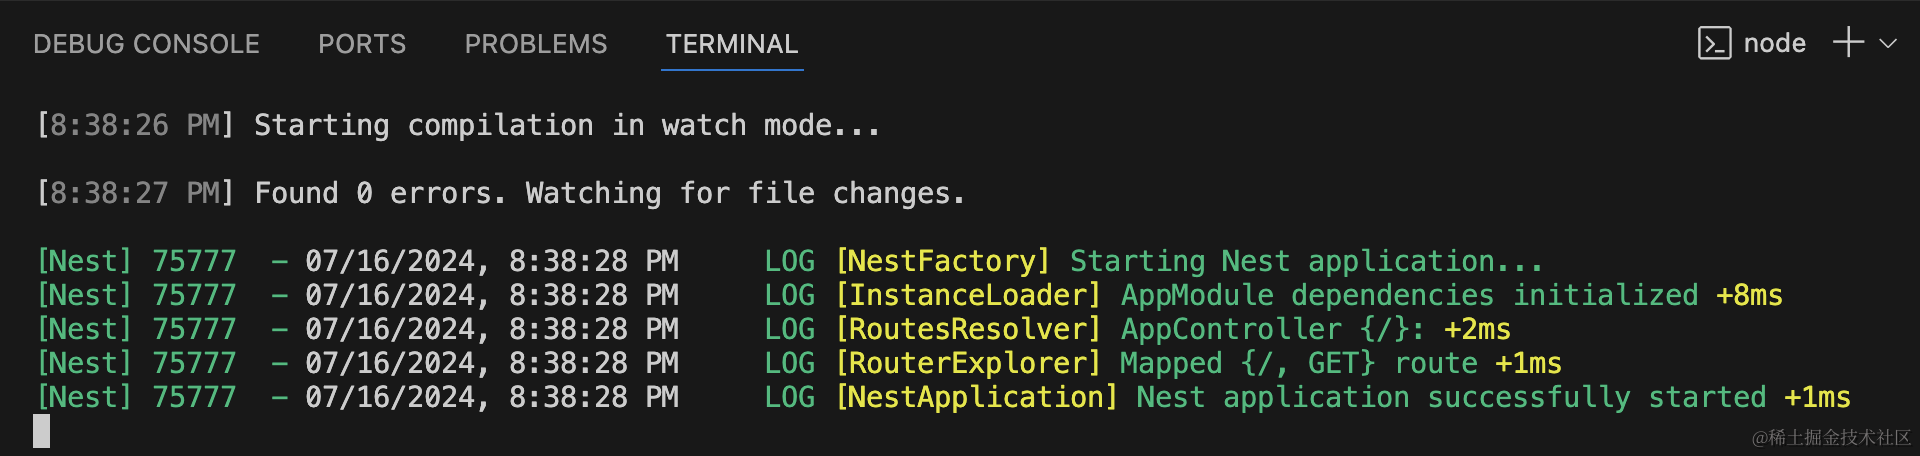Image resolution: width=1920 pixels, height=456 pixels.
Task: Expand the launch profile chevron dropdown
Action: pyautogui.click(x=1888, y=44)
